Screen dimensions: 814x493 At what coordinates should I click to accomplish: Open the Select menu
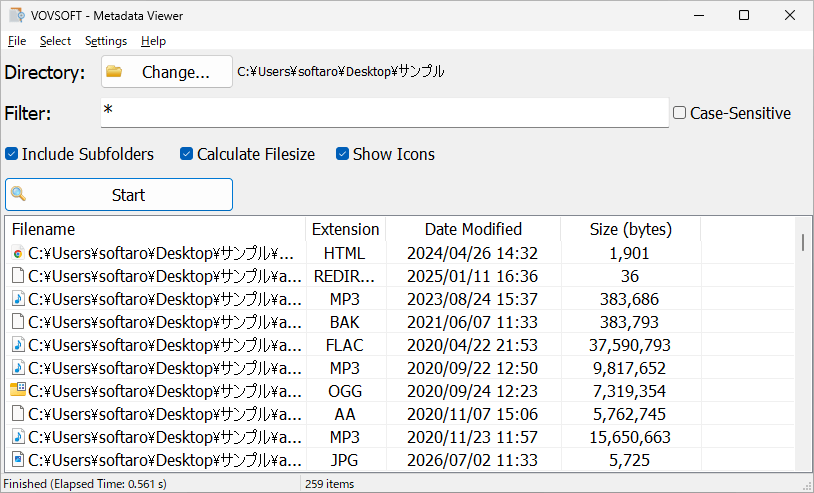(55, 41)
